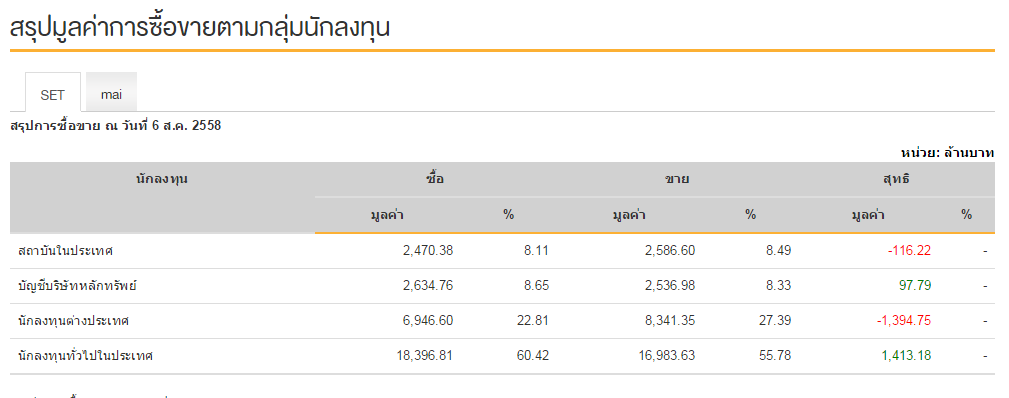Select the นักลงทุนต่างประเทศ row label
Viewport: 1009px width, 398px height.
click(x=74, y=321)
